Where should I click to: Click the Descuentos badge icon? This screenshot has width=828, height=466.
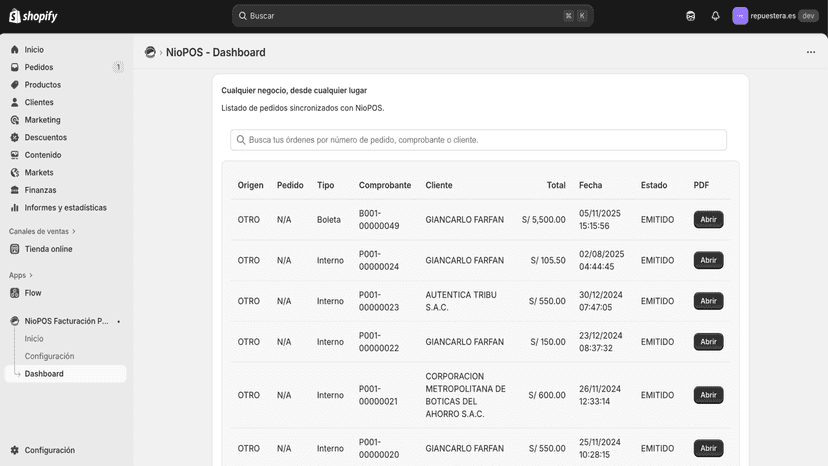click(x=15, y=137)
